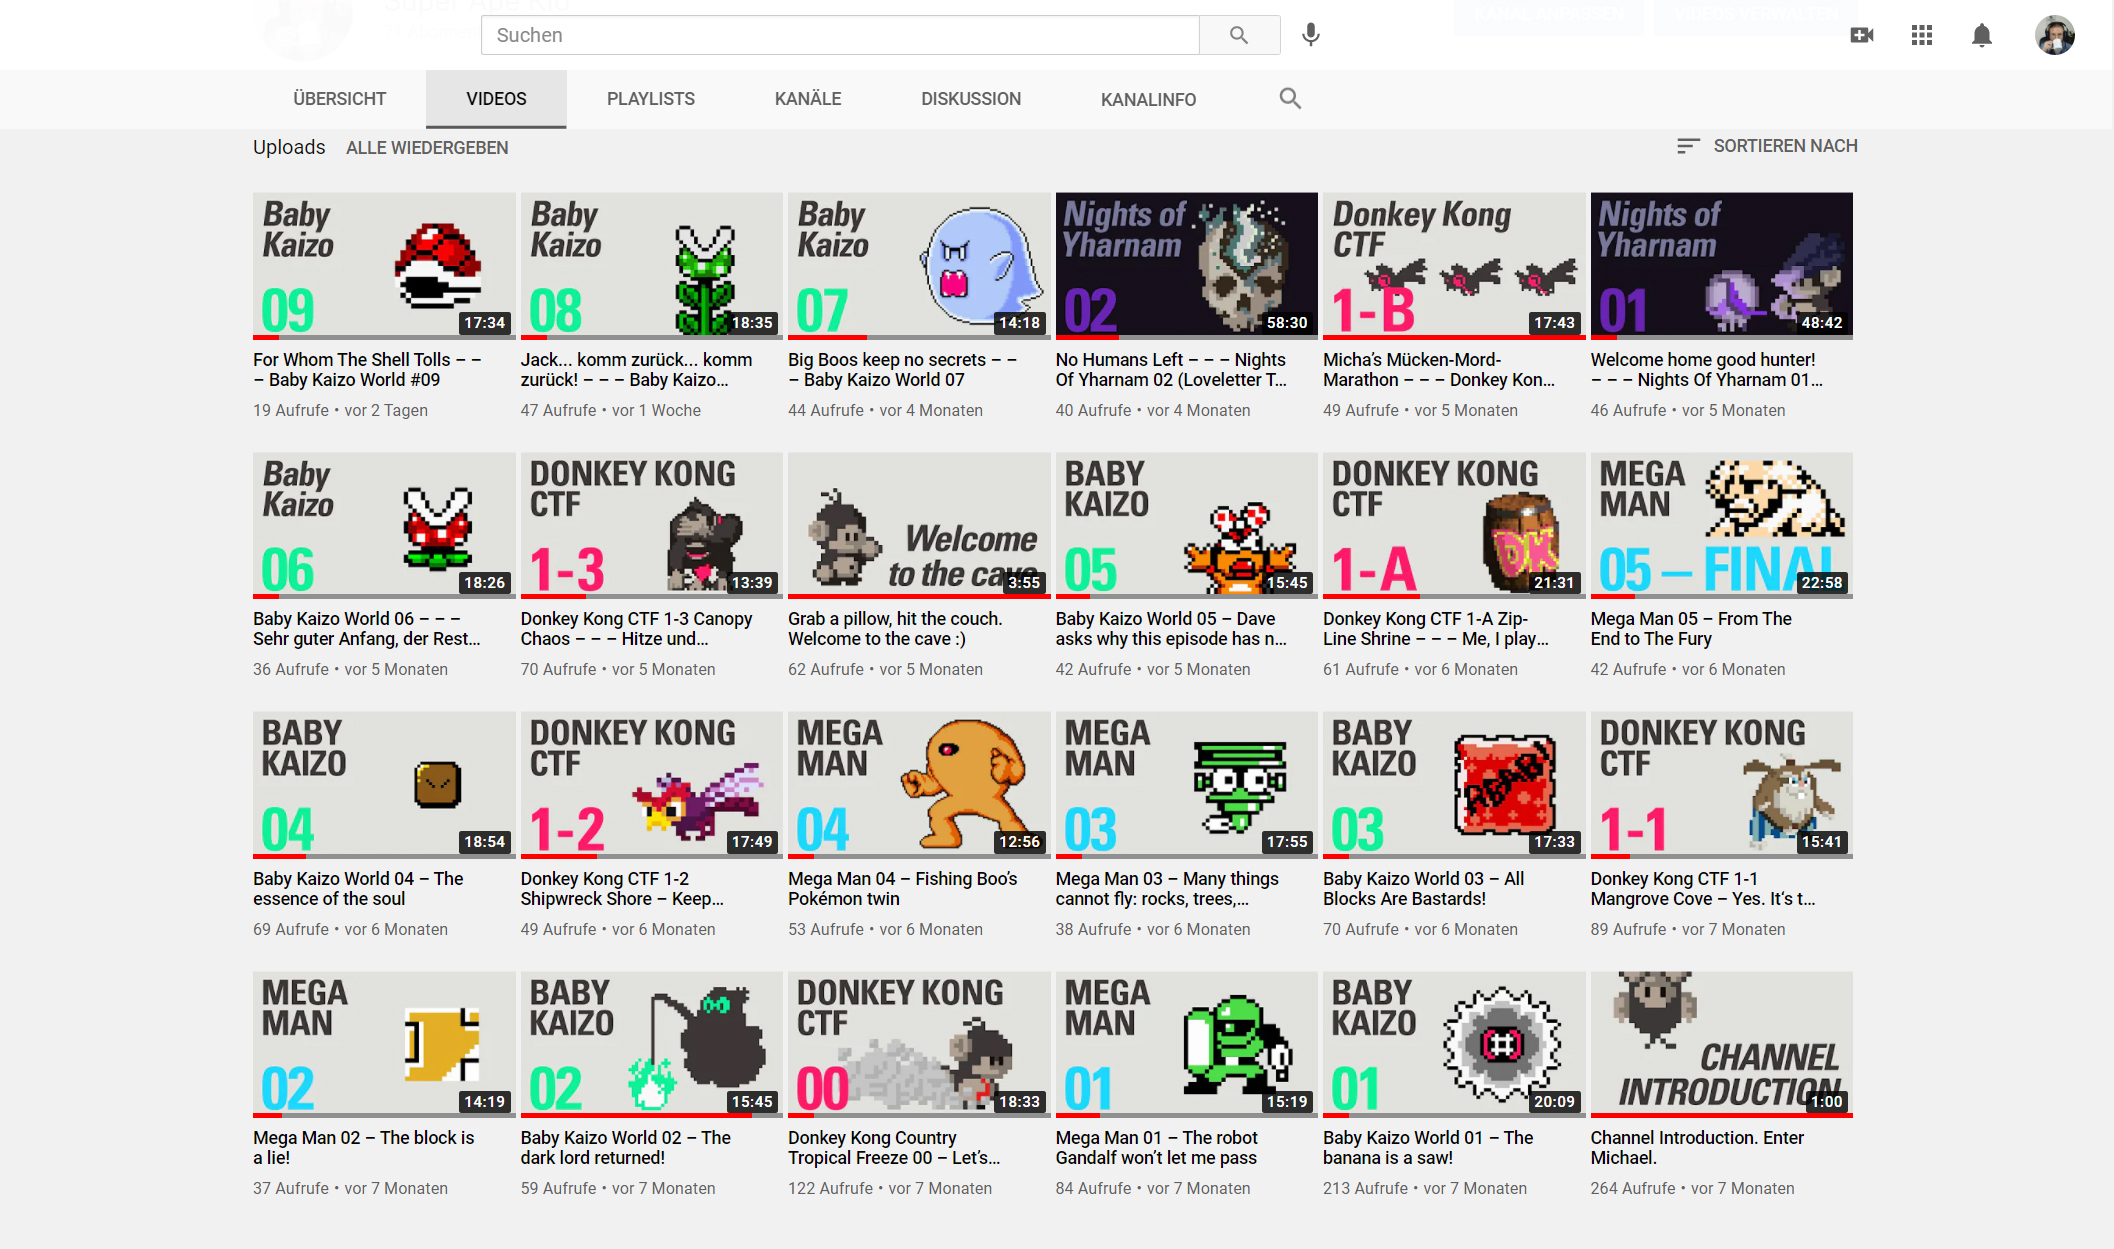Open the Welcome to the cave thumbnail
This screenshot has height=1249, width=2114.
click(x=919, y=525)
